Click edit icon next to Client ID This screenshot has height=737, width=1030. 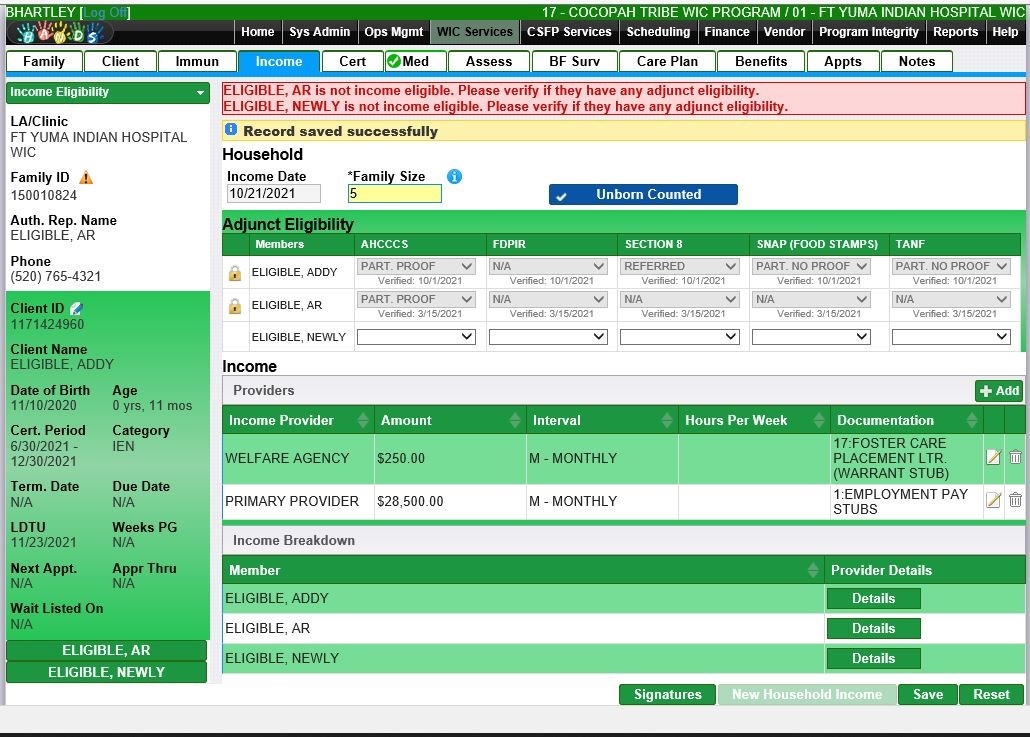pos(76,309)
